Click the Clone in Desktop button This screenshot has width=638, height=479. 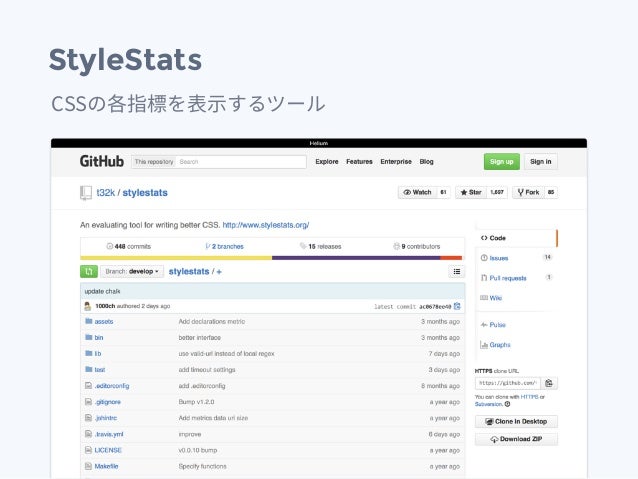tap(516, 422)
